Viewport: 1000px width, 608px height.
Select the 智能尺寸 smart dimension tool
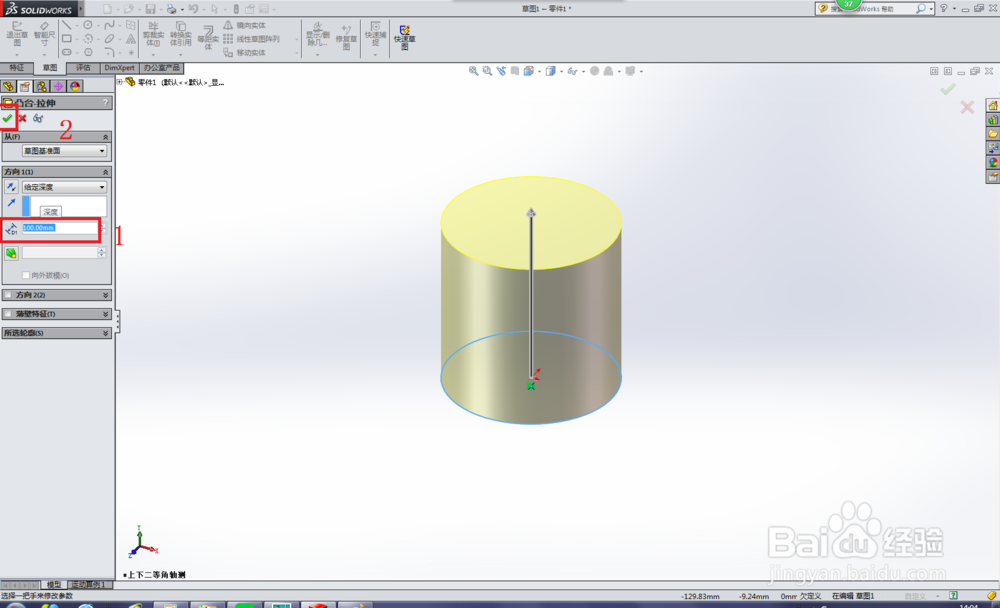pos(44,34)
